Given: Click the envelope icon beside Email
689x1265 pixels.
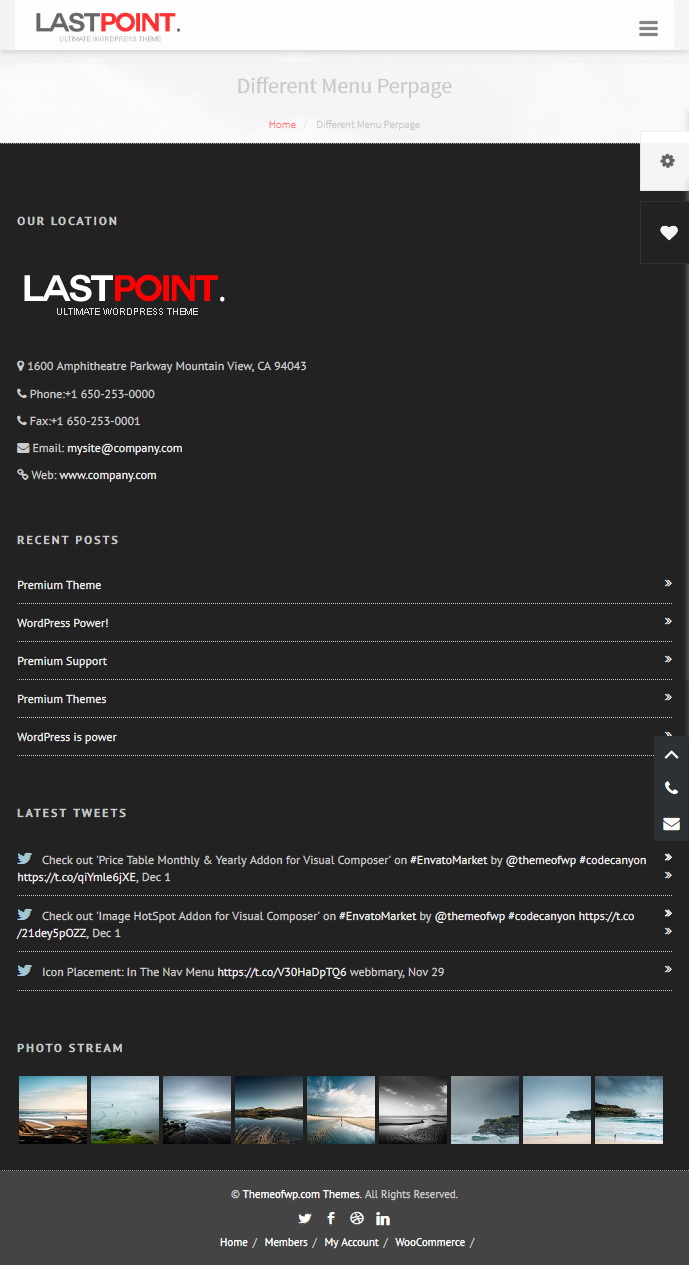Looking at the screenshot, I should [23, 448].
